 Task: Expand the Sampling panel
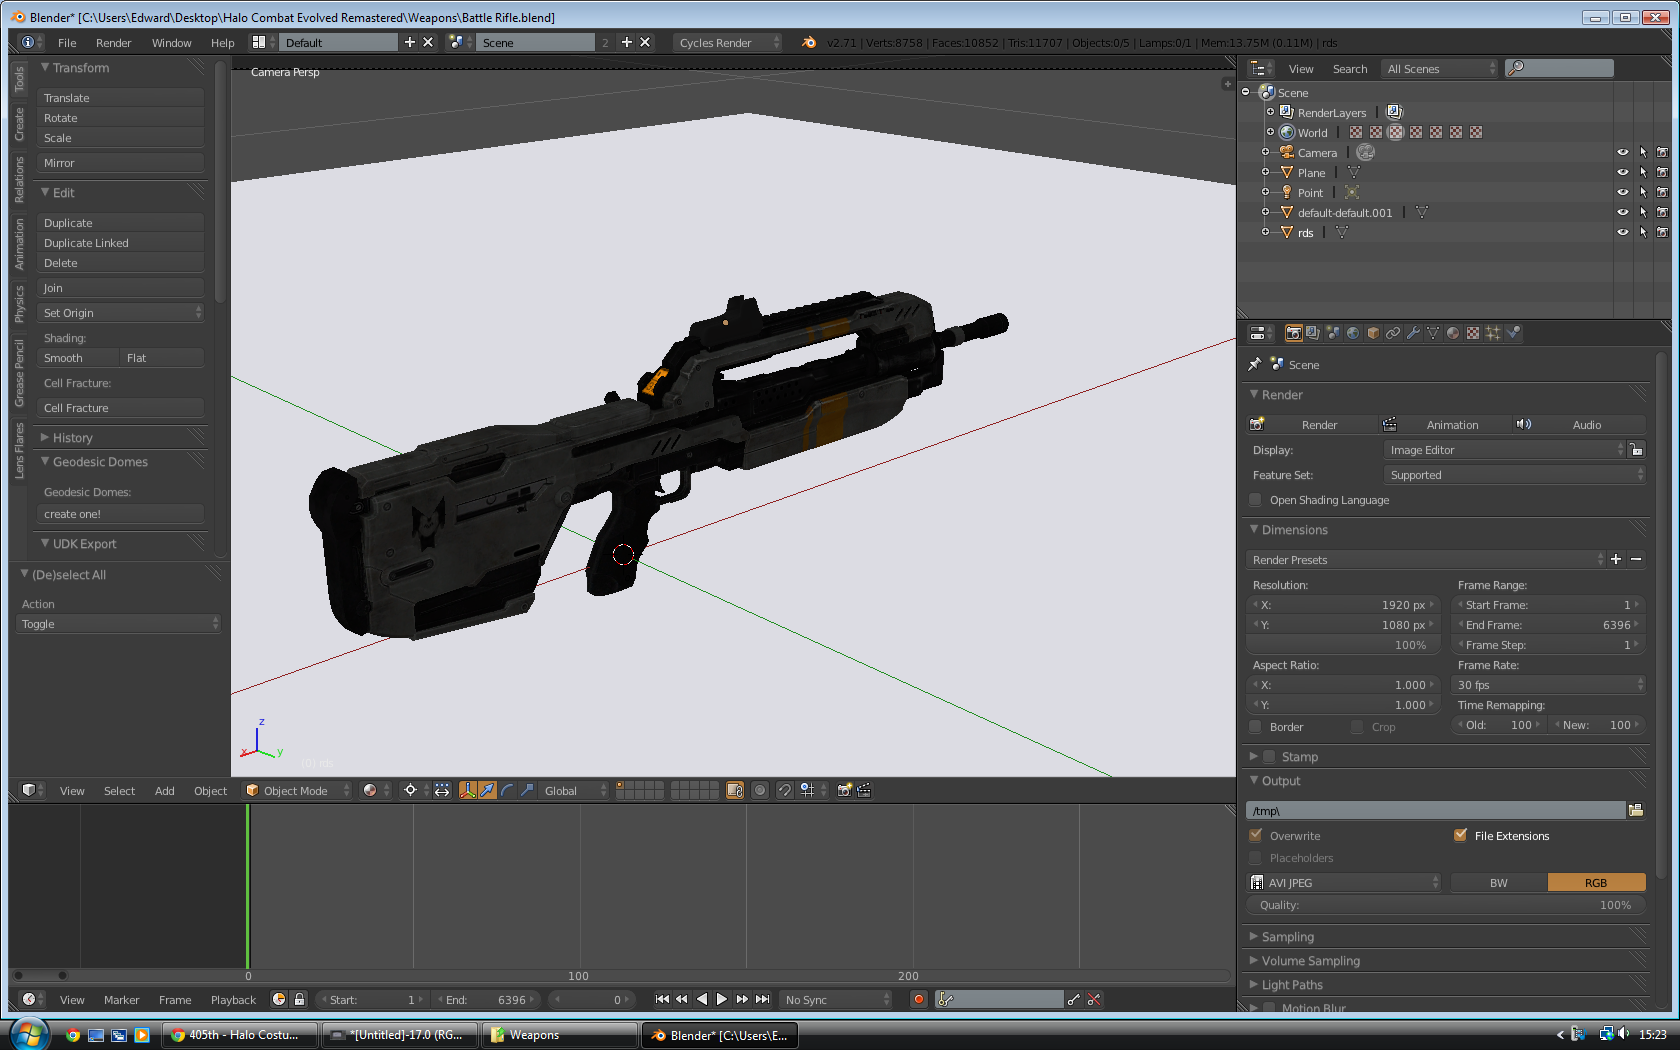click(1288, 937)
